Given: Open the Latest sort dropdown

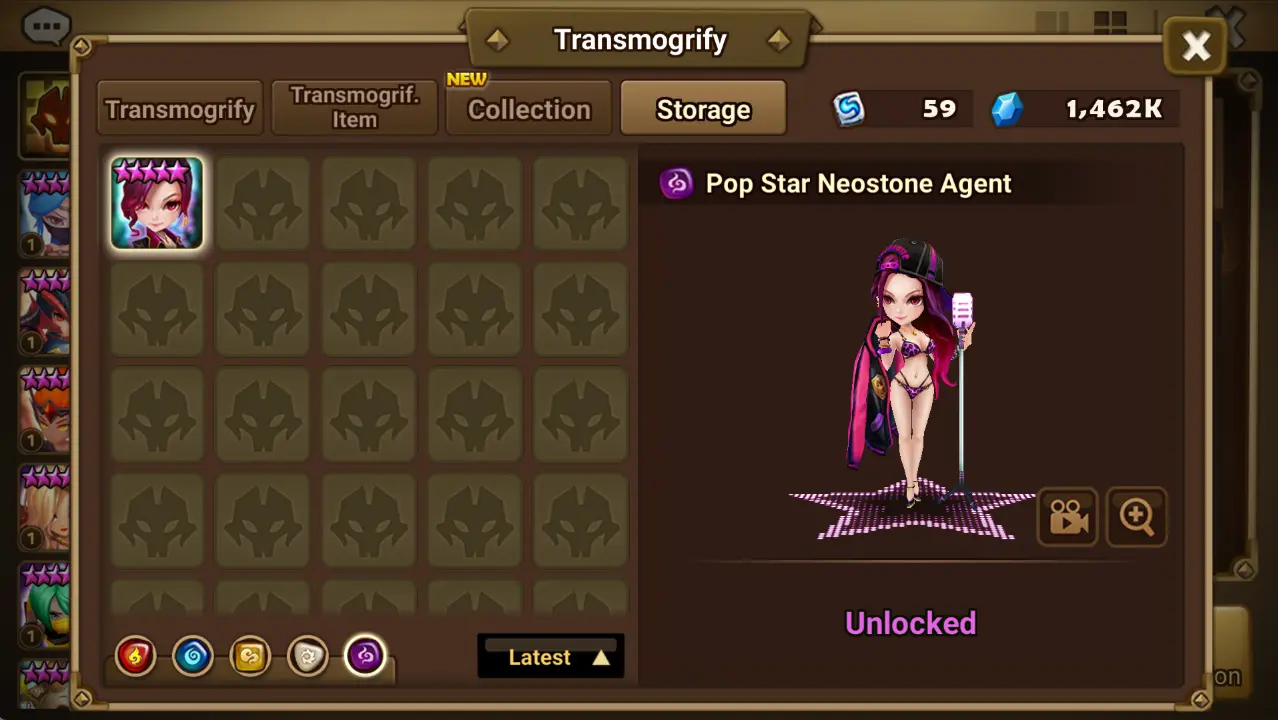Looking at the screenshot, I should [551, 656].
